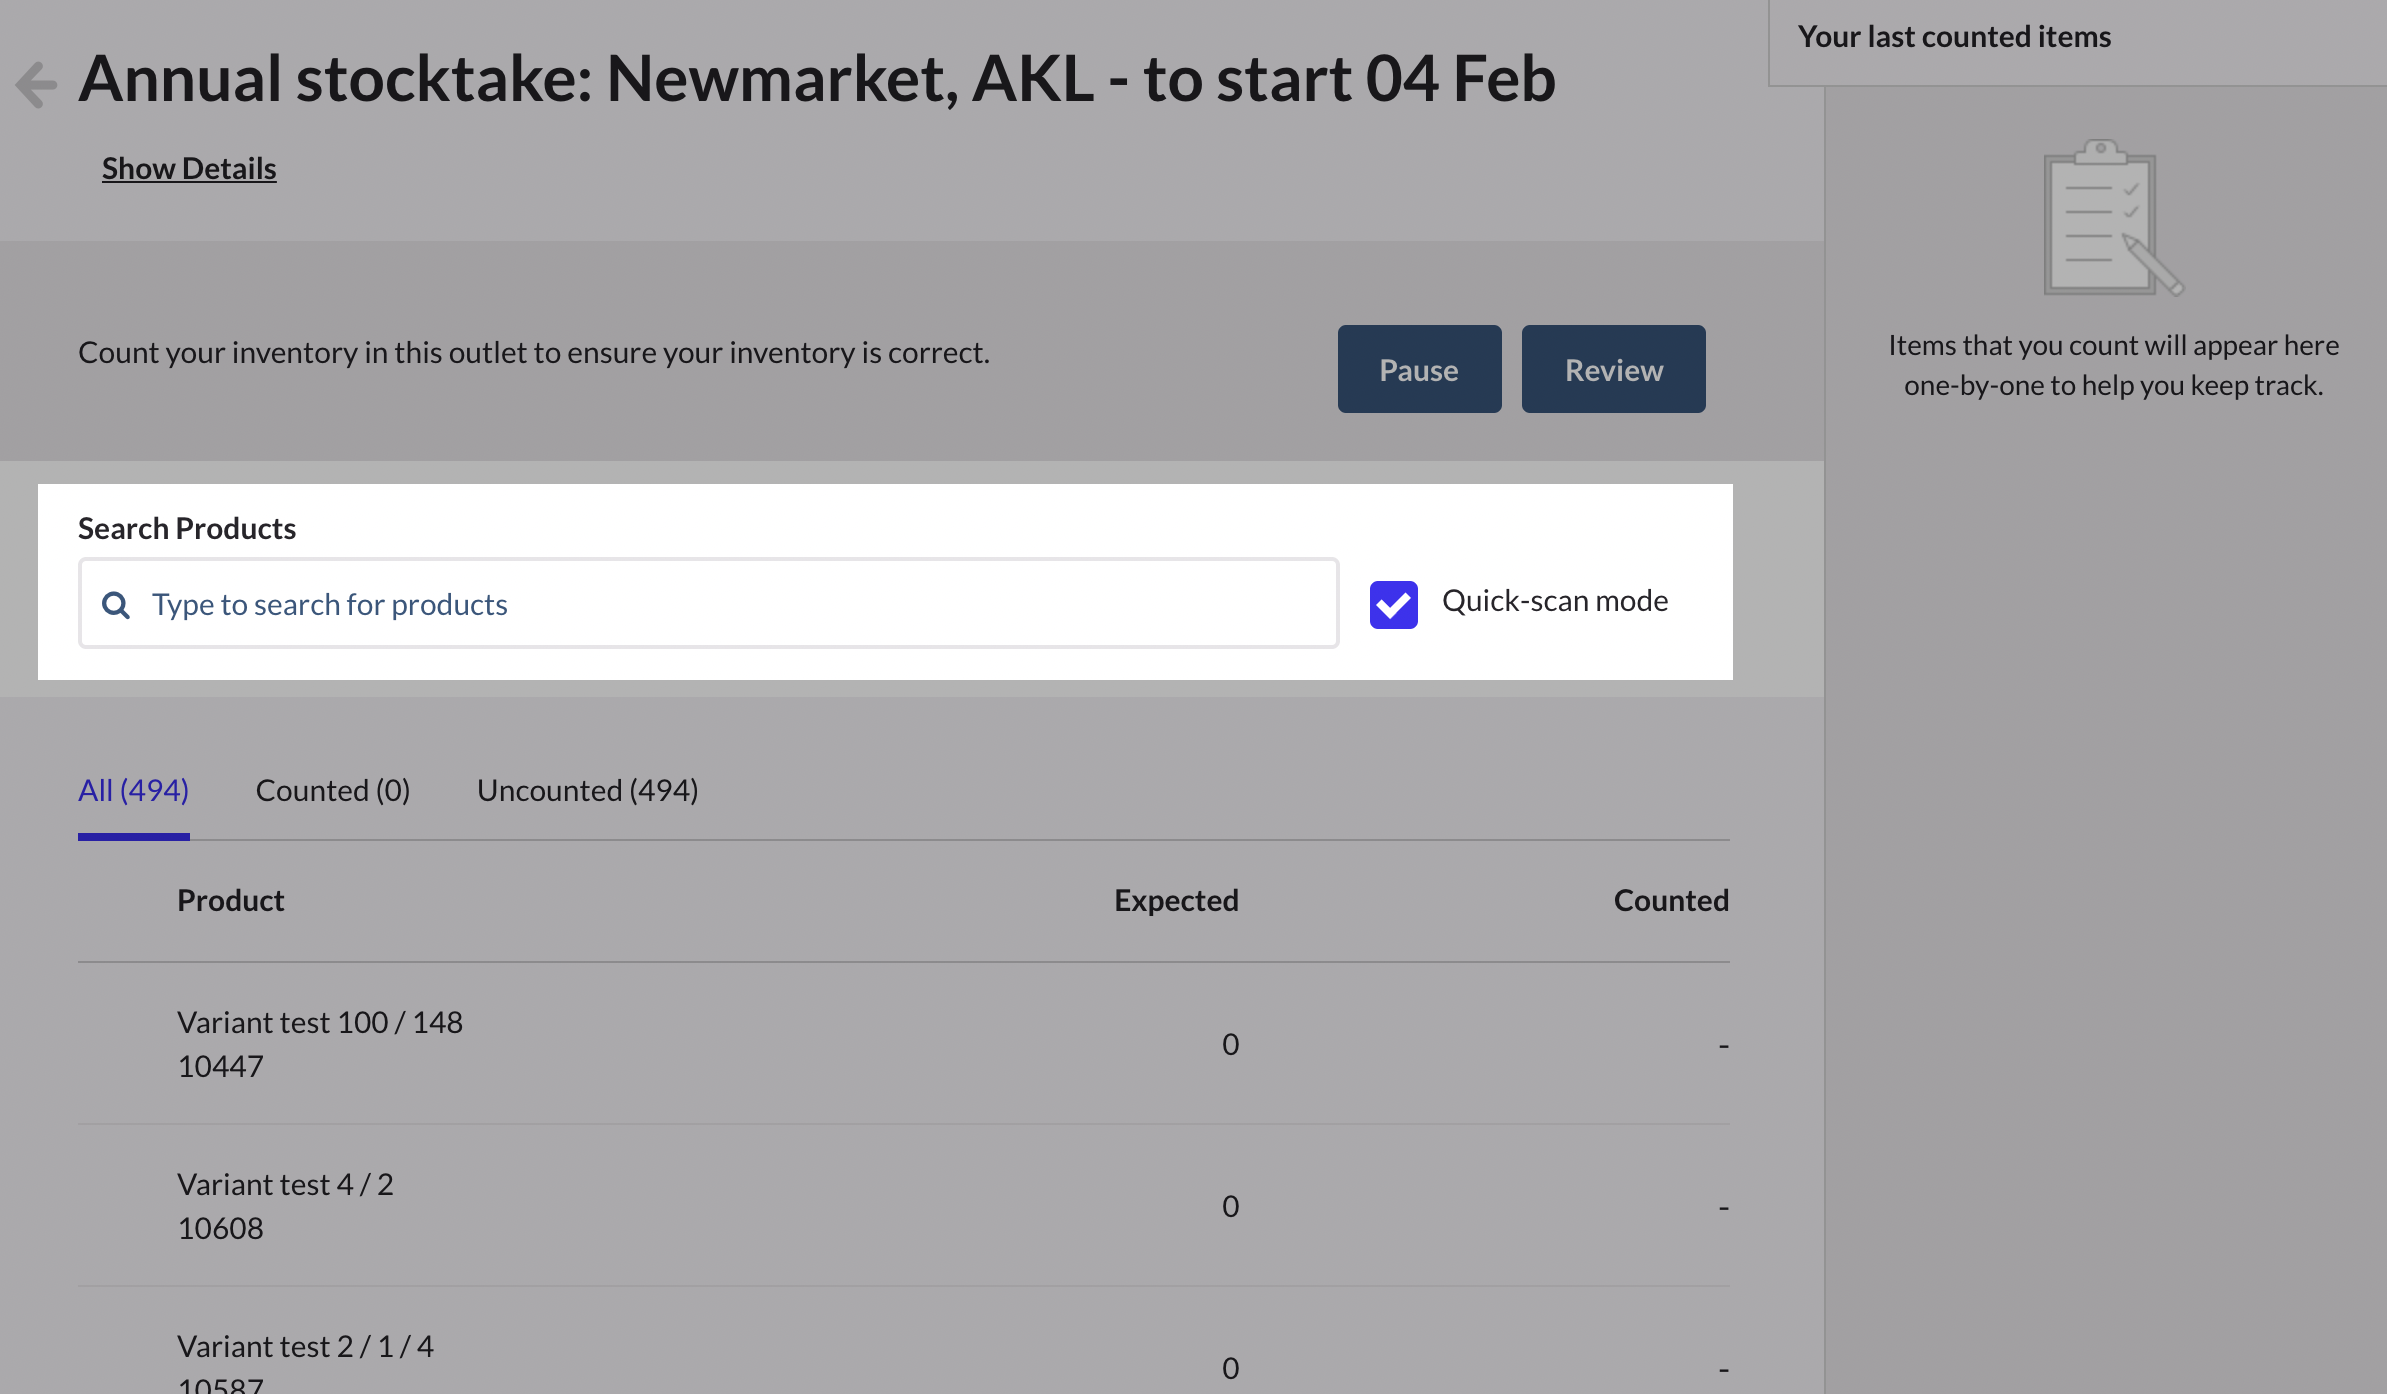Select the Variant test 2 / 1 / 4 row
This screenshot has height=1394, width=2387.
(x=305, y=1360)
